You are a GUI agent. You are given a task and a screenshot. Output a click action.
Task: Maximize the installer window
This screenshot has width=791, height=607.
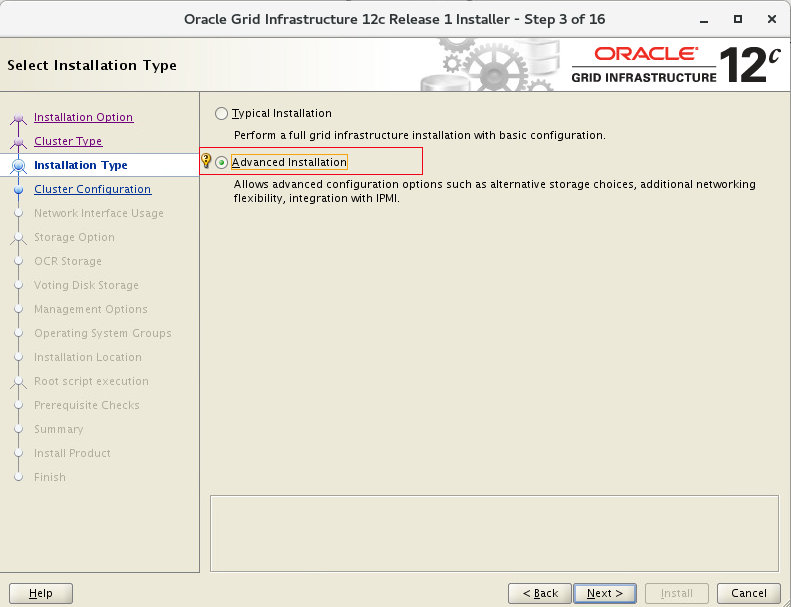[x=738, y=19]
